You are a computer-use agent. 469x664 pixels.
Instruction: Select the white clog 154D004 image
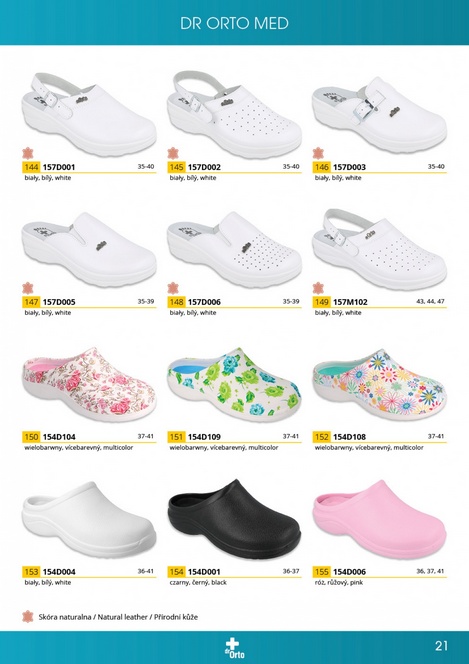coord(89,520)
